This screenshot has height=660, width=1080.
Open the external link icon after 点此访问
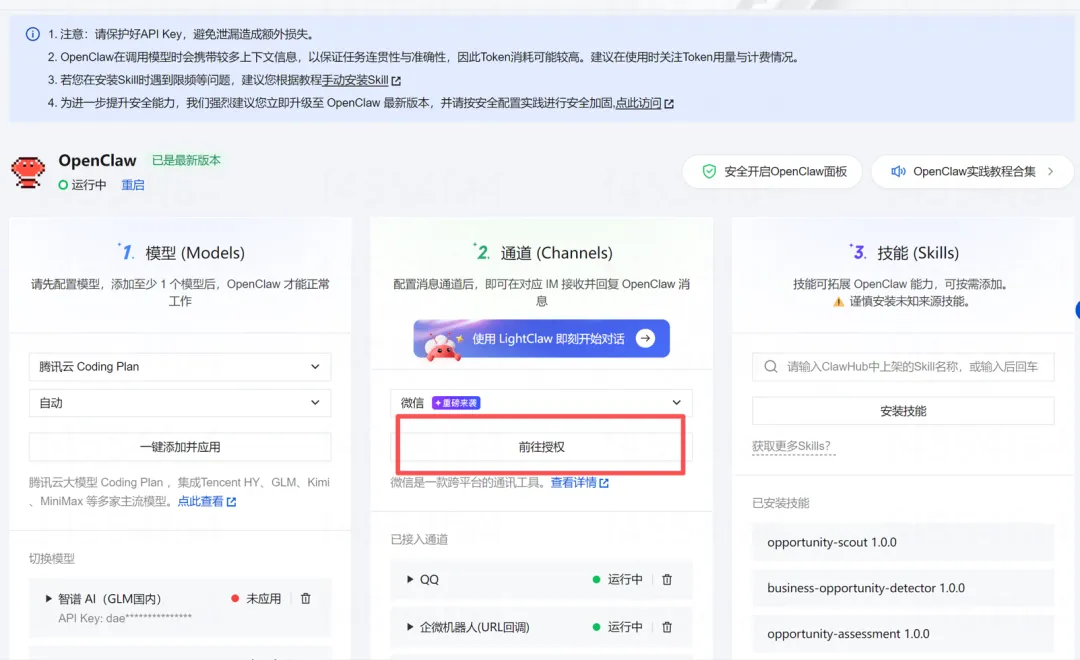(669, 103)
